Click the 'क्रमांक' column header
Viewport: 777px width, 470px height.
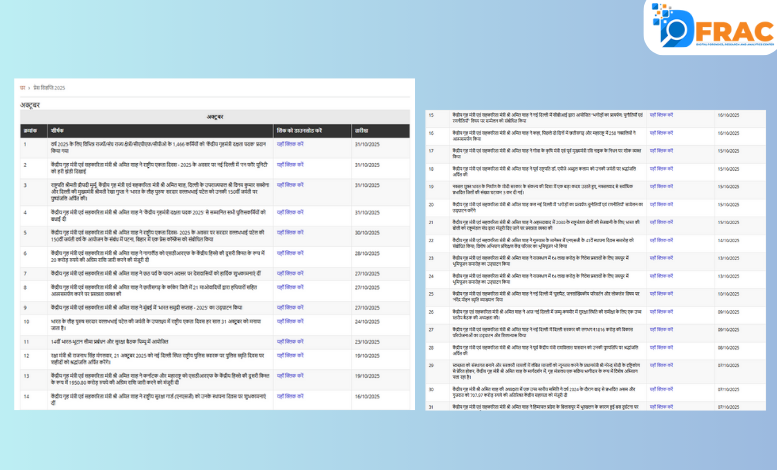pos(30,131)
